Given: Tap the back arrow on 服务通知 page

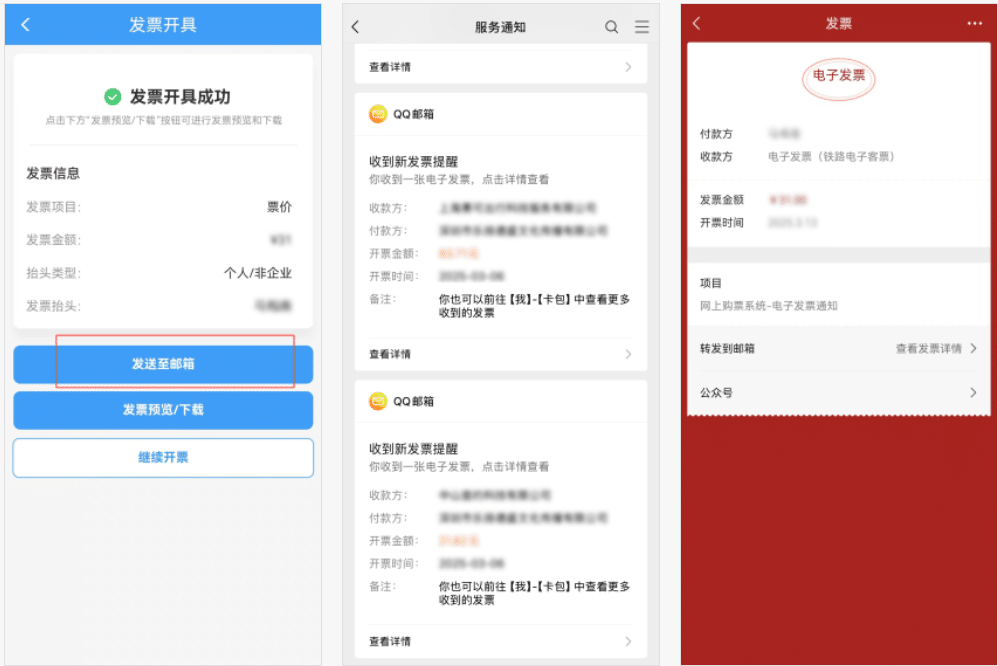Looking at the screenshot, I should 355,27.
